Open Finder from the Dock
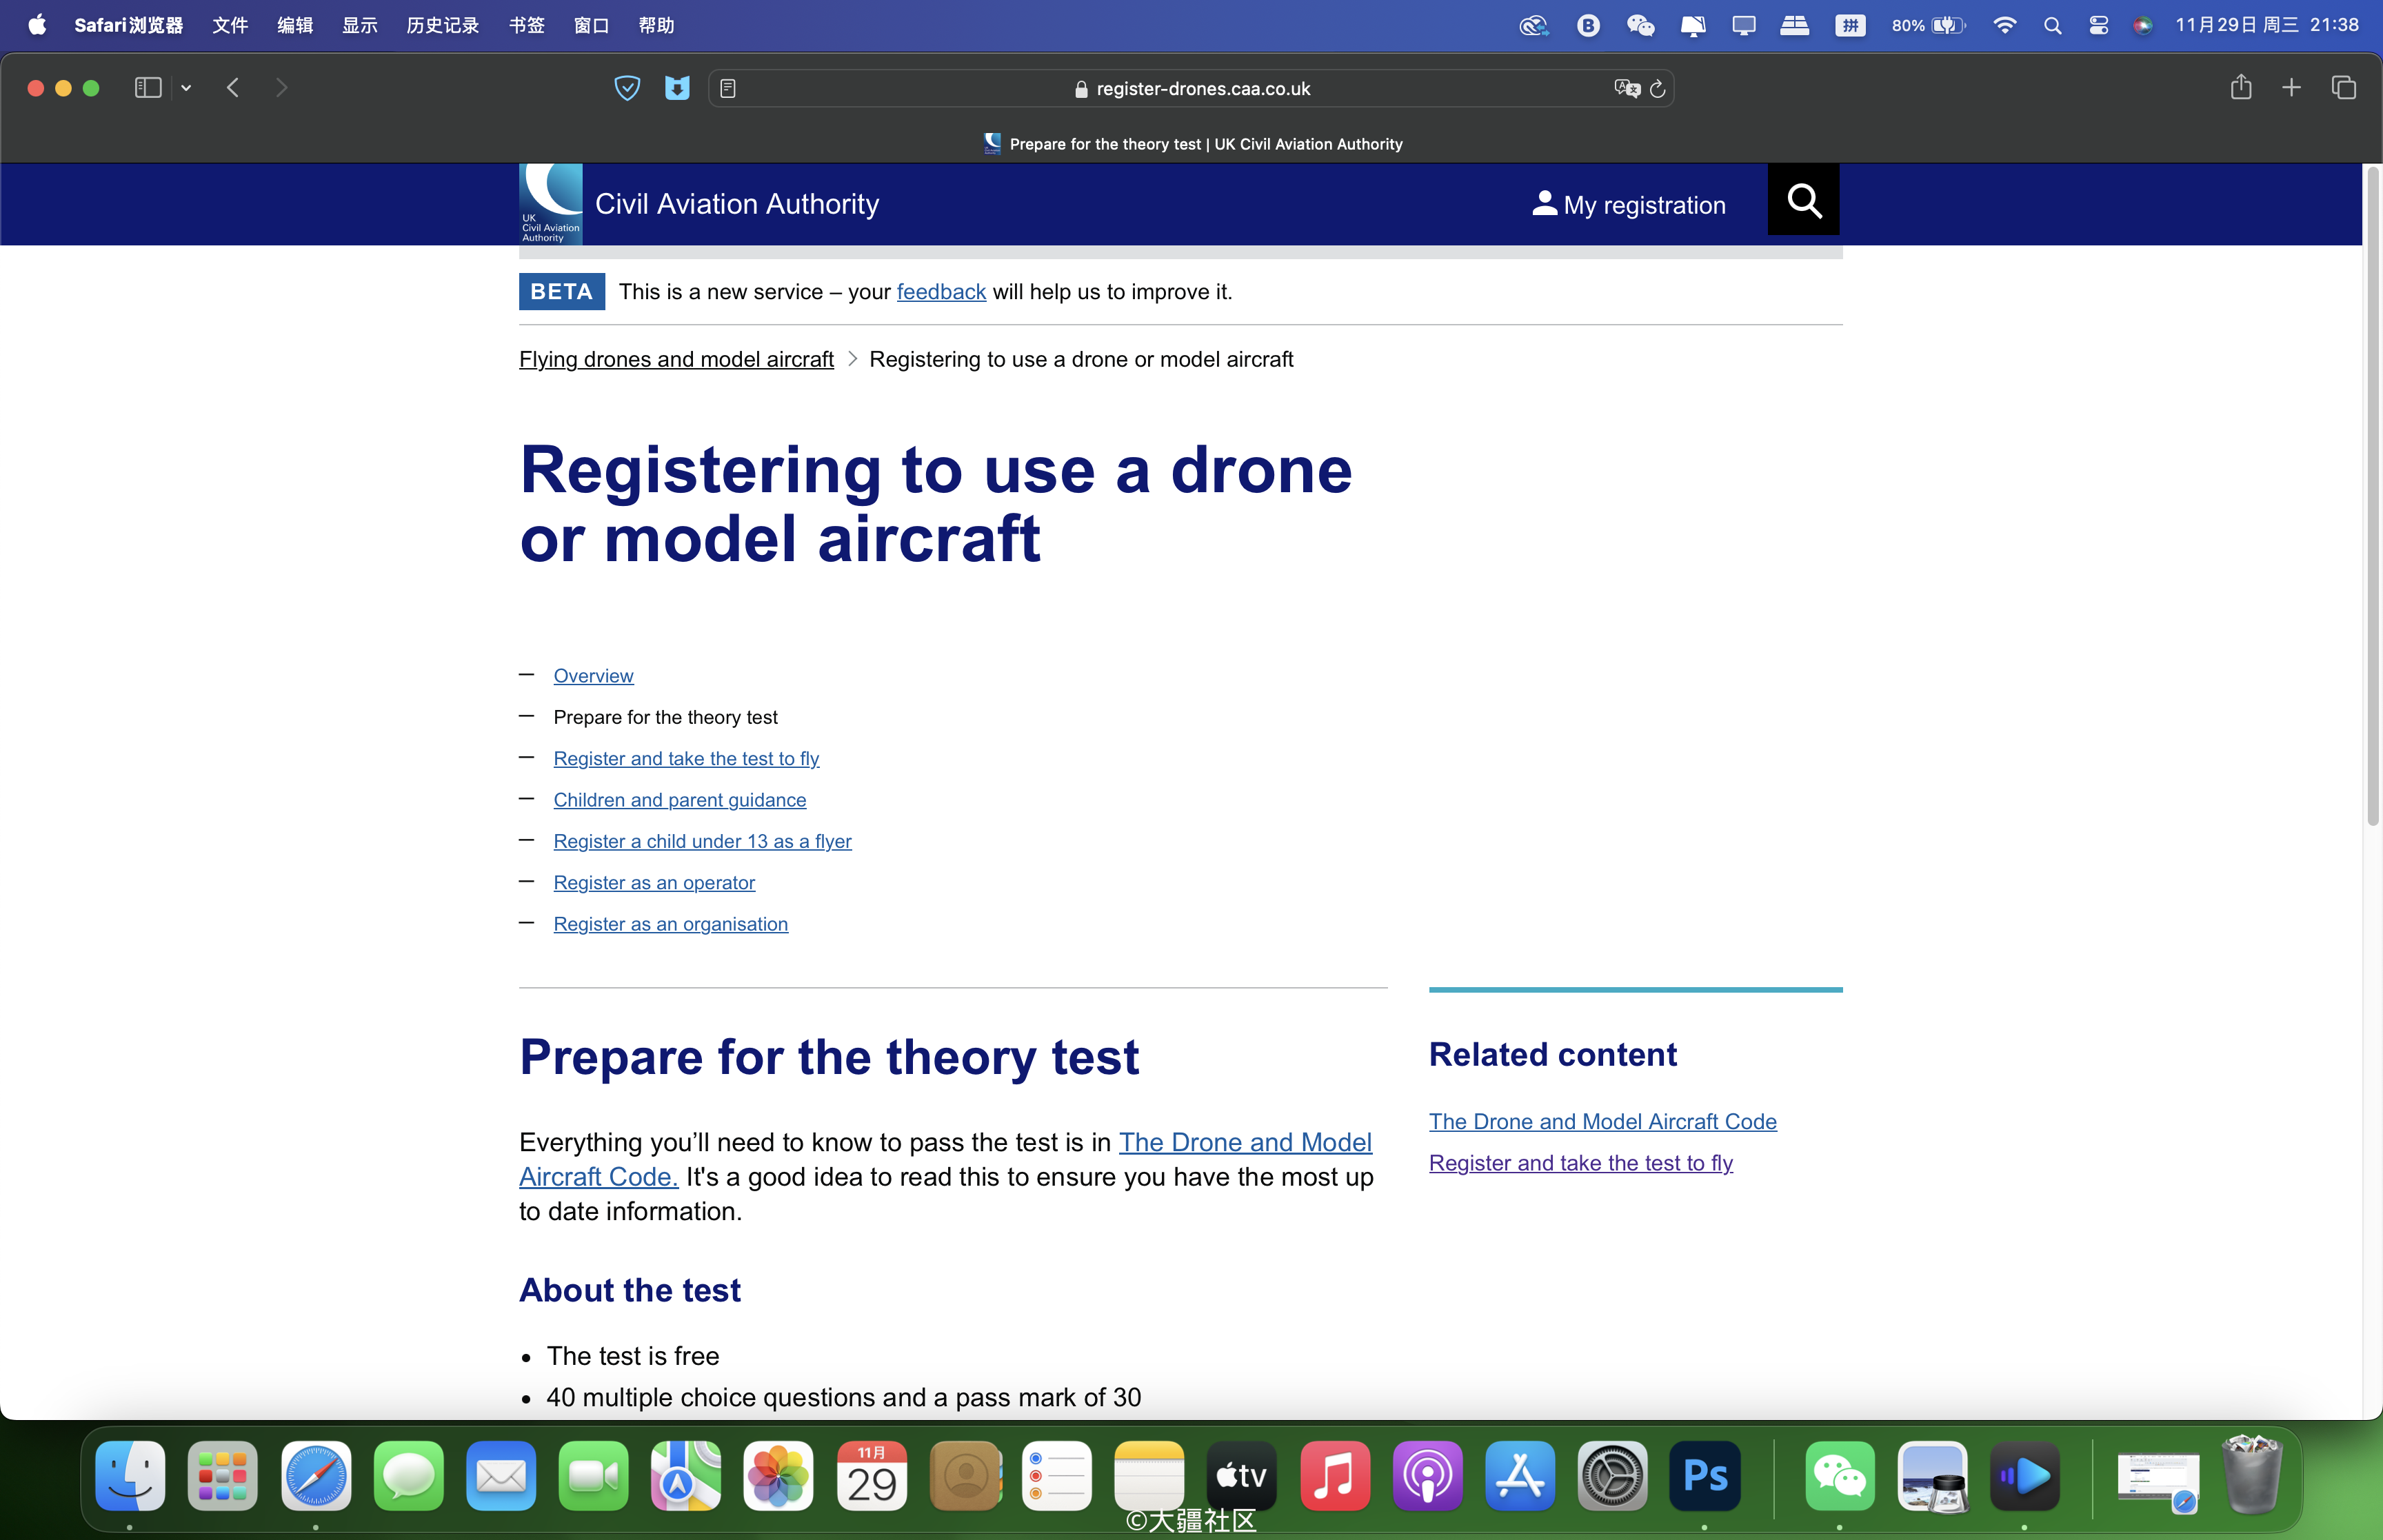 130,1476
